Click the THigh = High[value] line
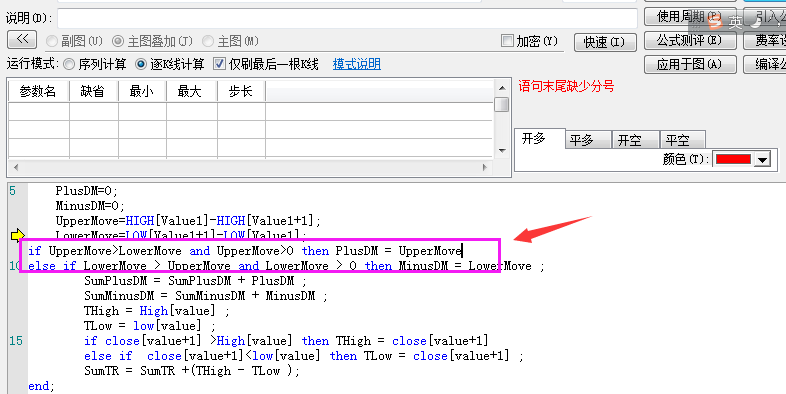This screenshot has width=786, height=394. (157, 311)
